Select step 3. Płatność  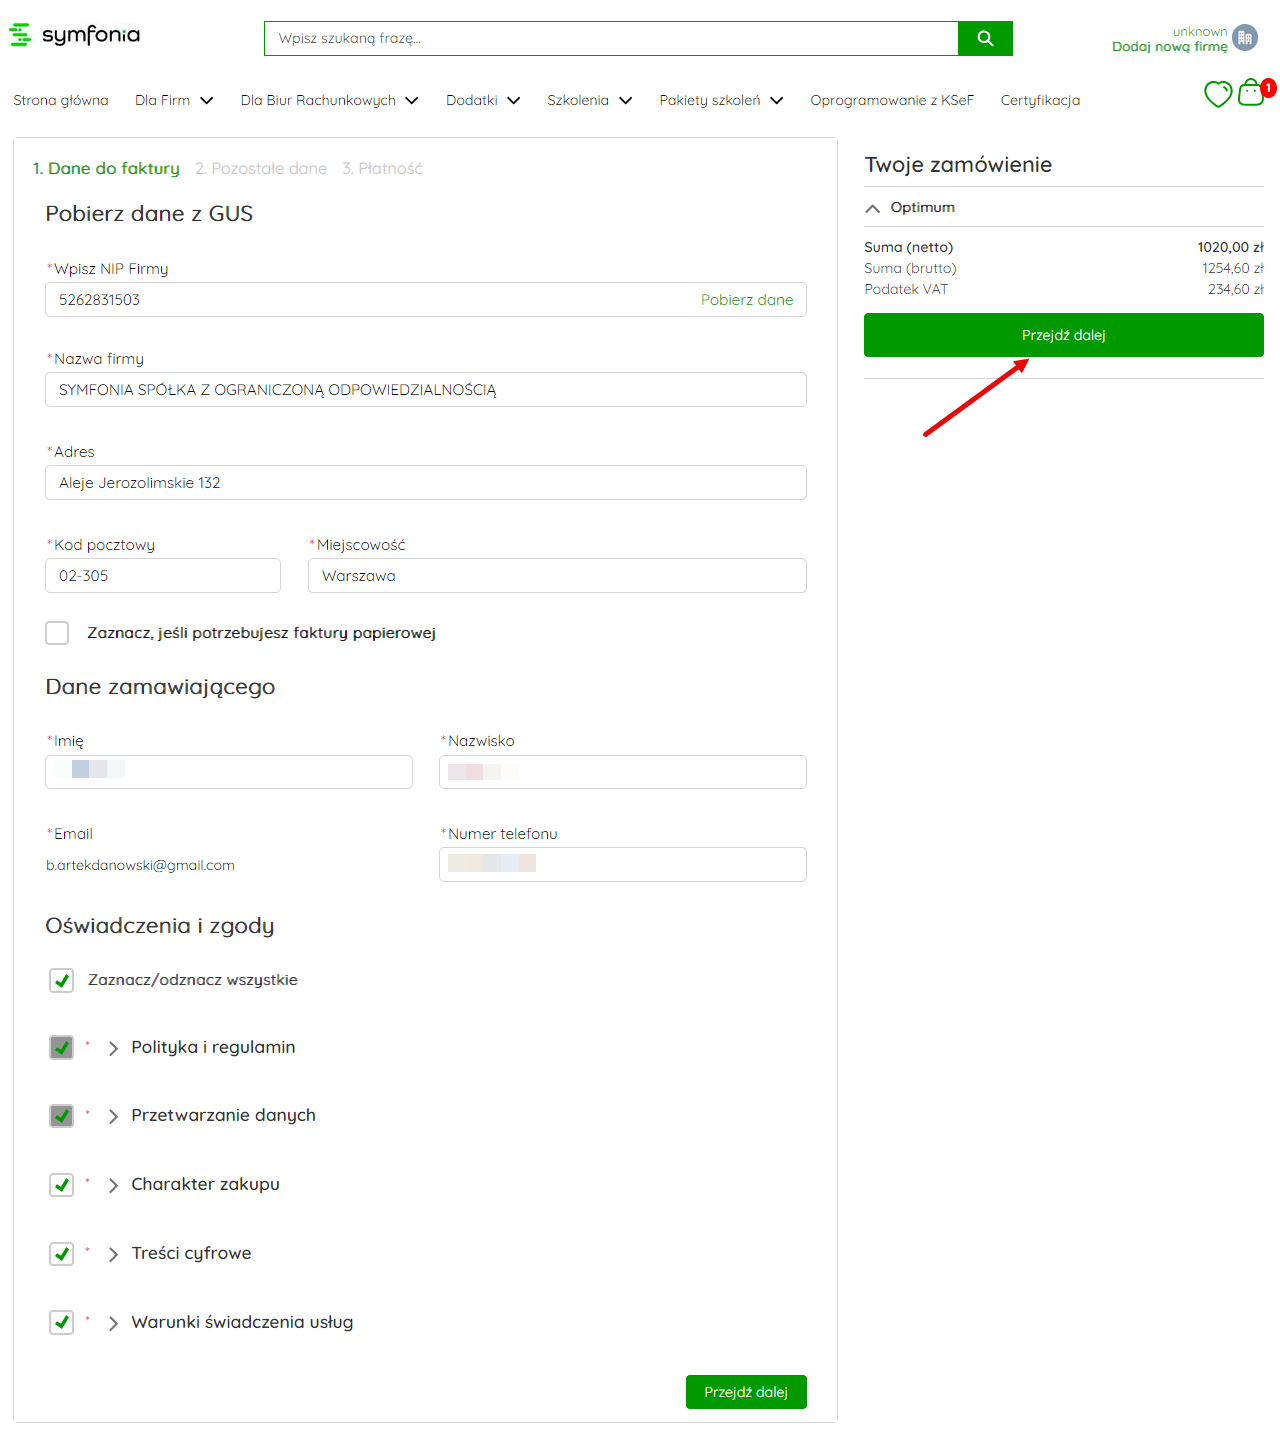(382, 168)
